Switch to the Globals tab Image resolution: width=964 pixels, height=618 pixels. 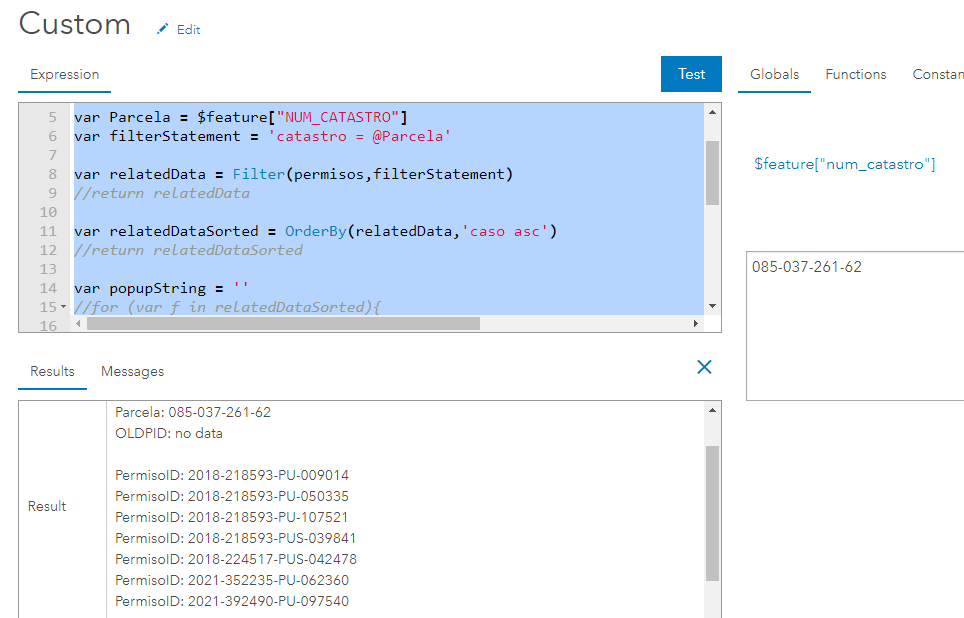[x=774, y=74]
